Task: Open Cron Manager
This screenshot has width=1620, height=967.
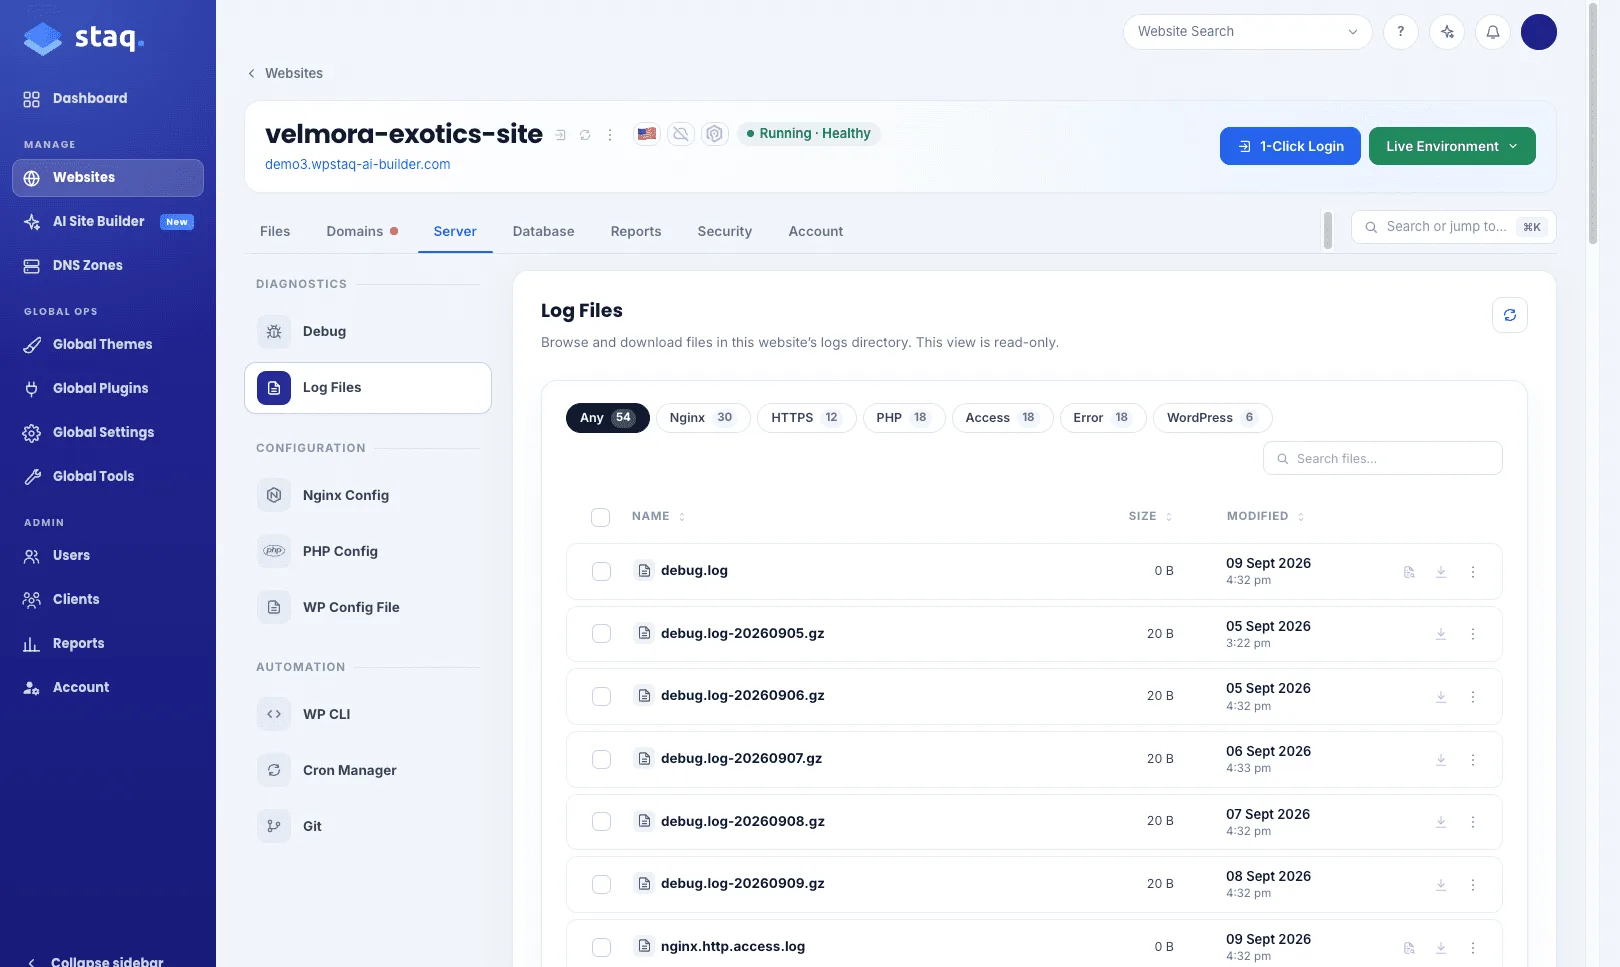Action: tap(368, 770)
